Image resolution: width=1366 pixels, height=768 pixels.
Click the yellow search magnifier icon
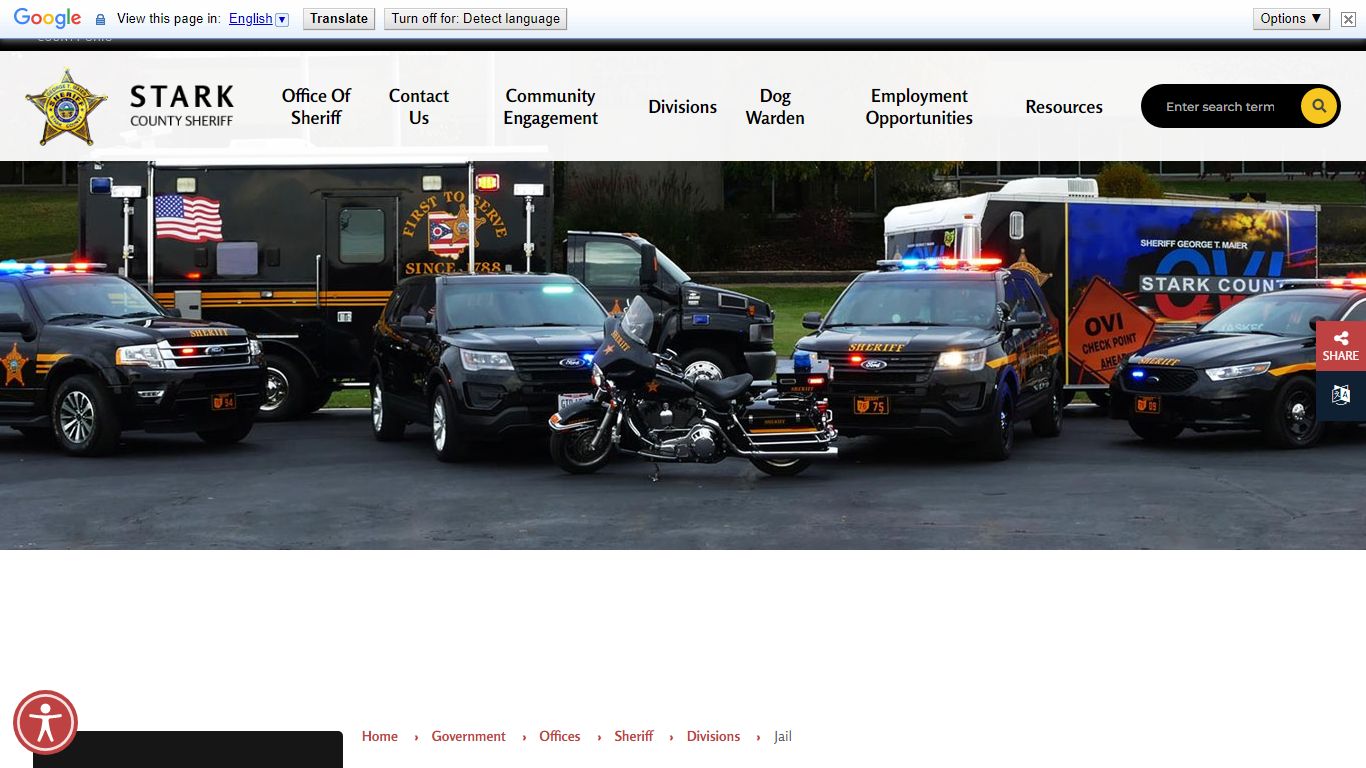pos(1319,106)
